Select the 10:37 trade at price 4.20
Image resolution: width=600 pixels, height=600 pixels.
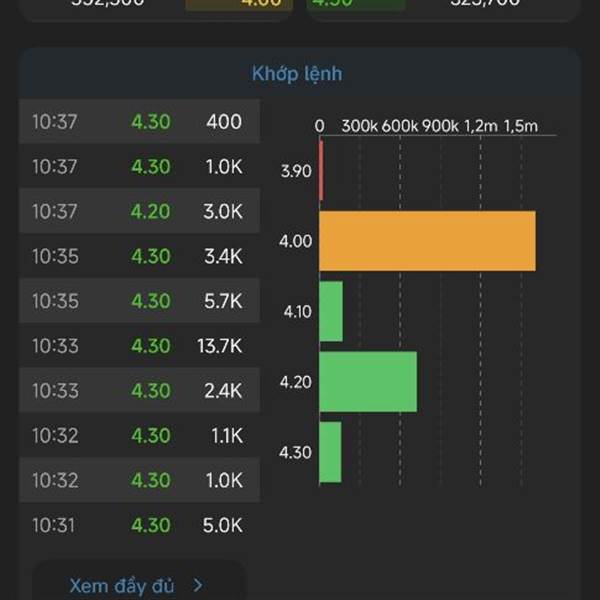(x=138, y=212)
